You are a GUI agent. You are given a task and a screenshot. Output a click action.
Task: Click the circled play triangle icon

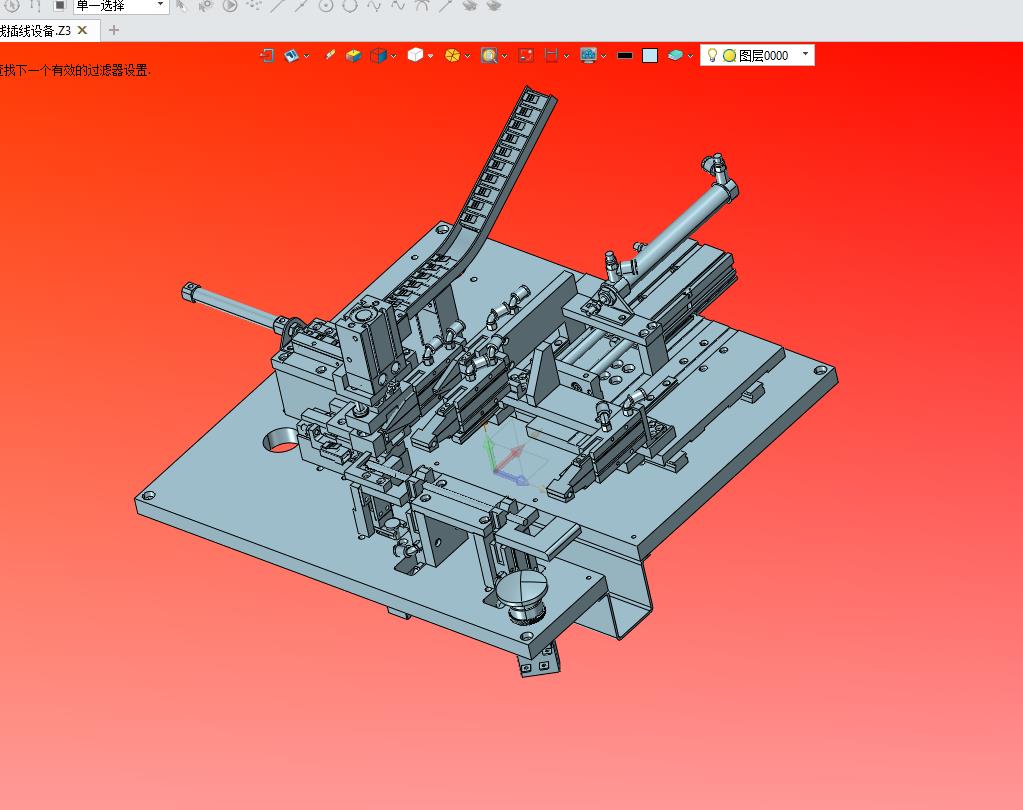point(230,6)
